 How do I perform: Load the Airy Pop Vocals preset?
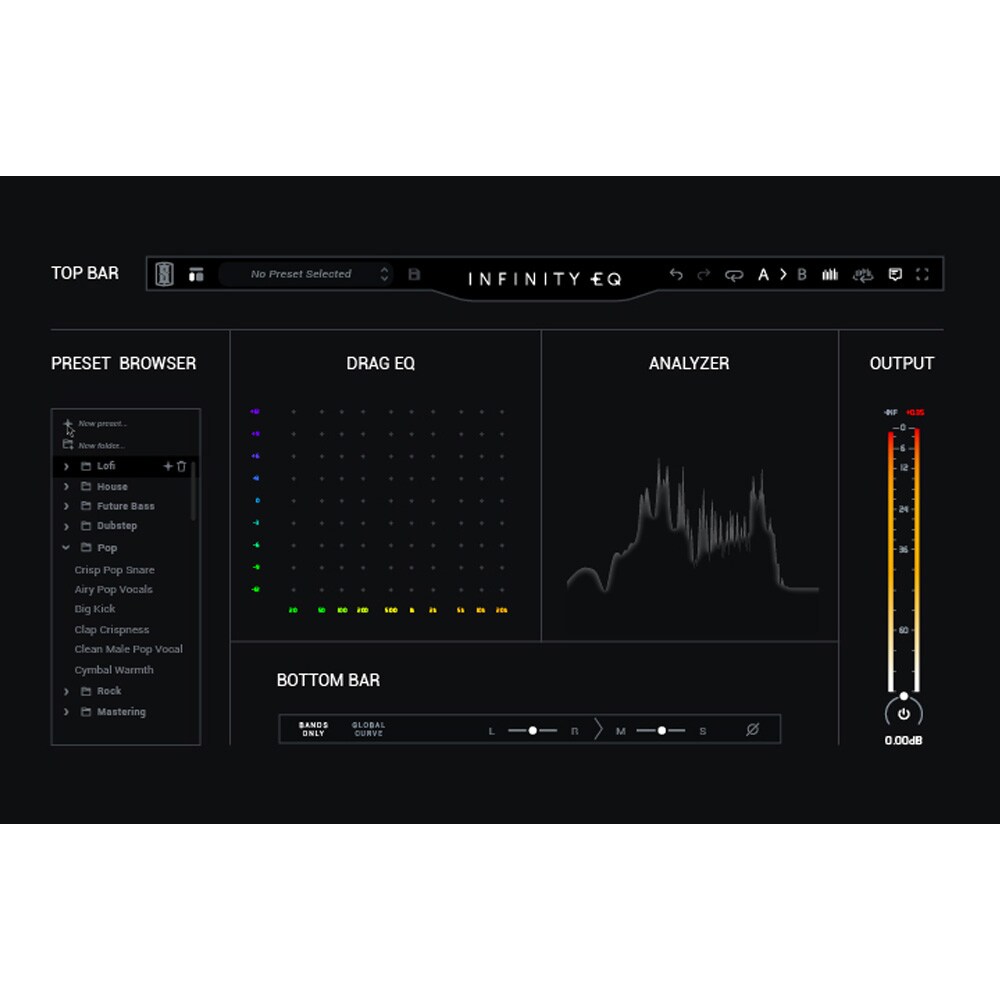[114, 590]
